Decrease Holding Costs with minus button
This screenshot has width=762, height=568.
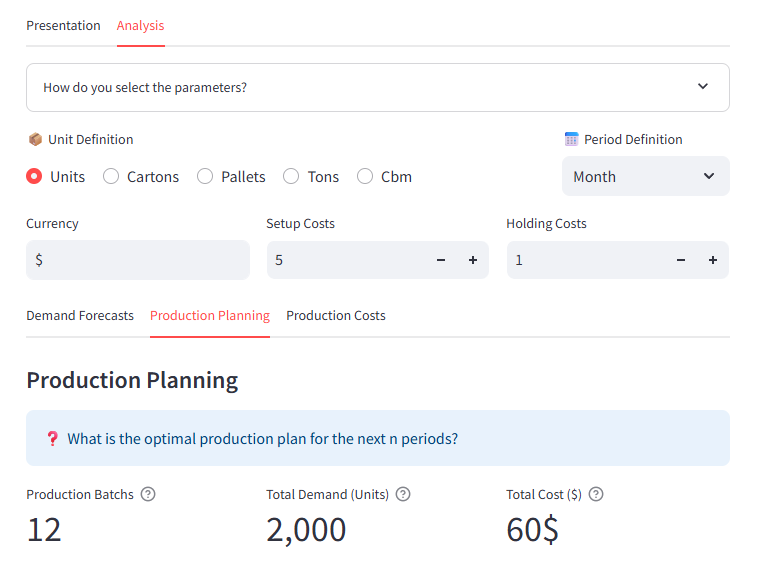pos(681,260)
